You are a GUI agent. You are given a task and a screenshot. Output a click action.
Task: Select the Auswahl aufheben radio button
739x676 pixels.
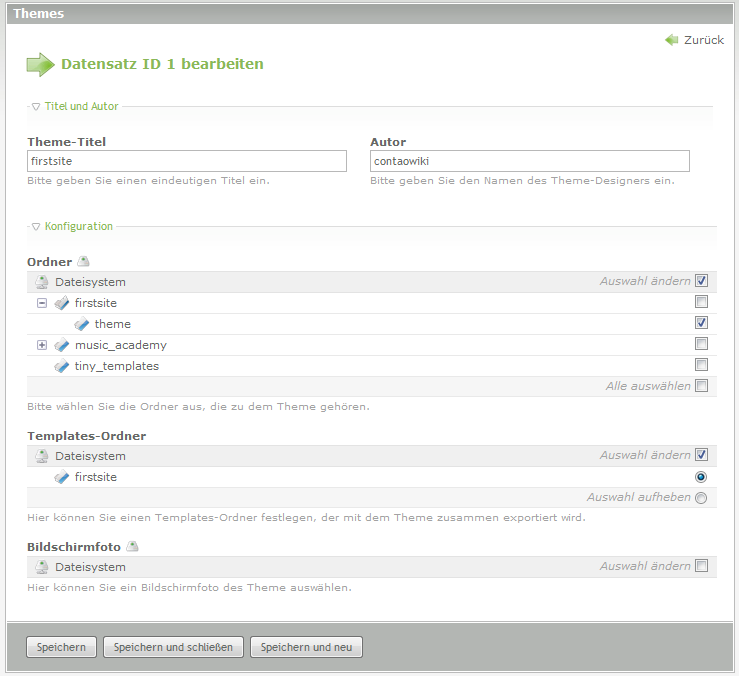coord(701,498)
